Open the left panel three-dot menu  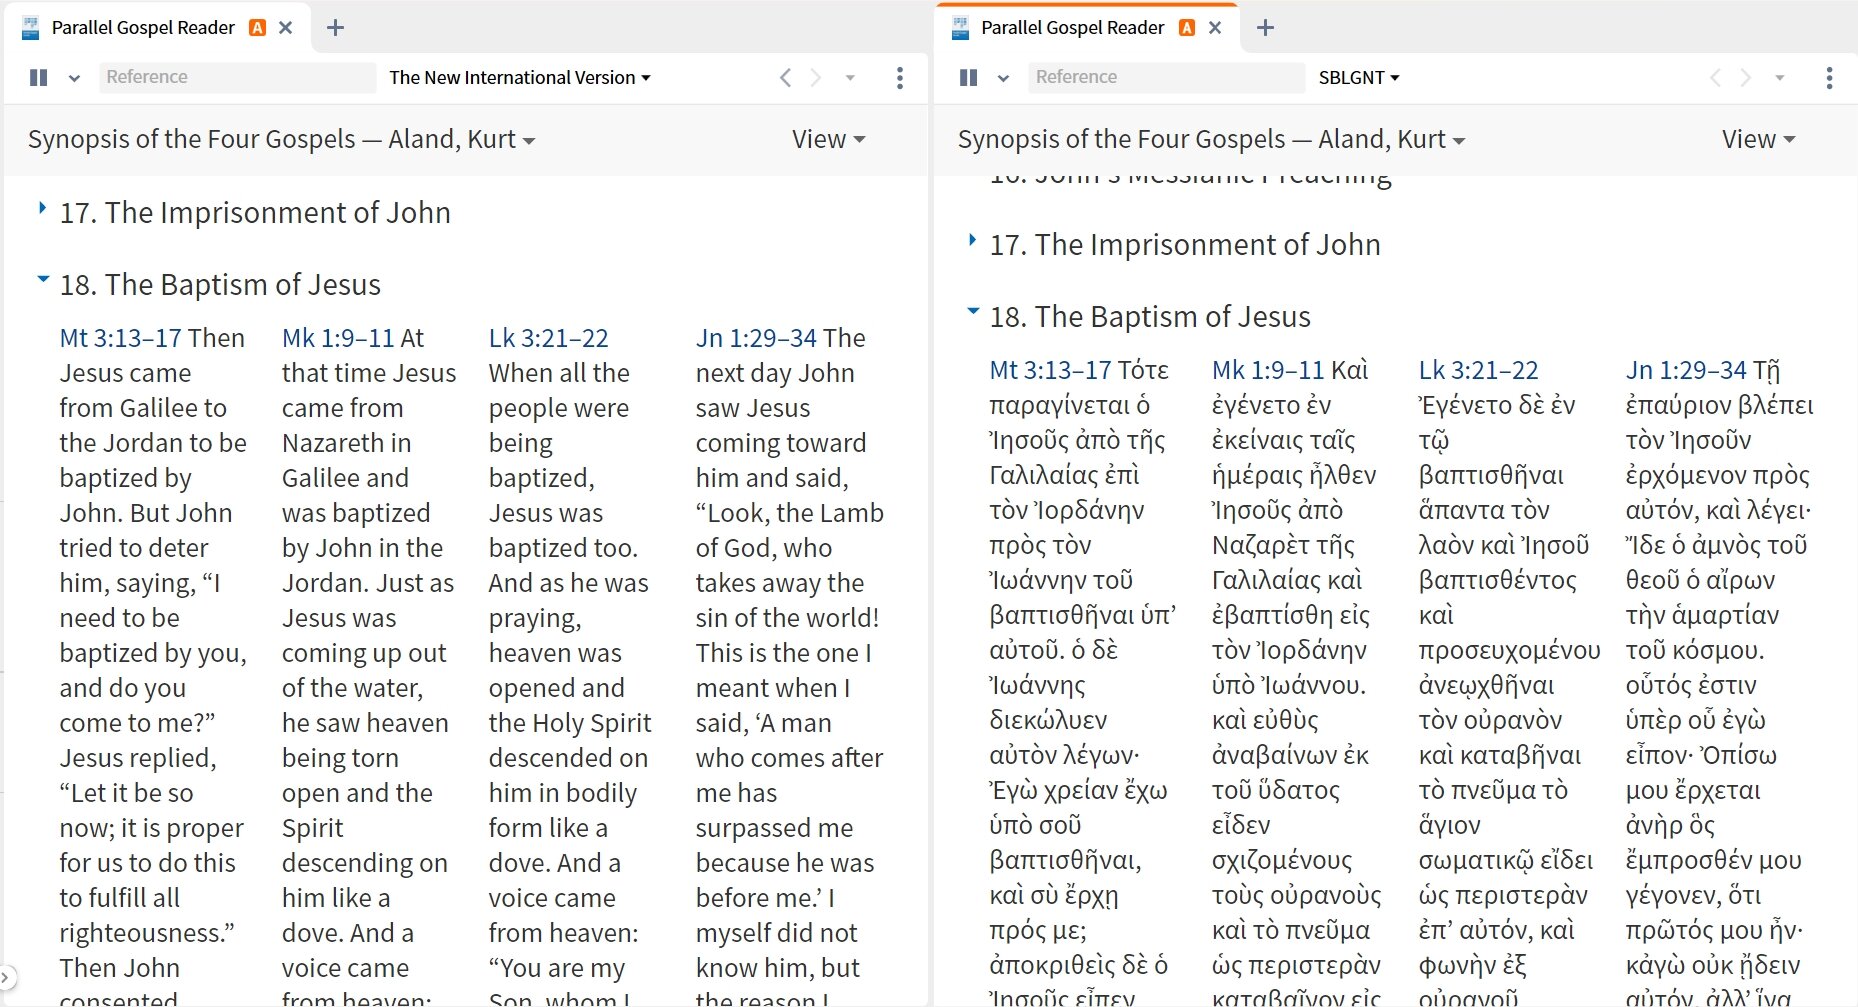(900, 78)
